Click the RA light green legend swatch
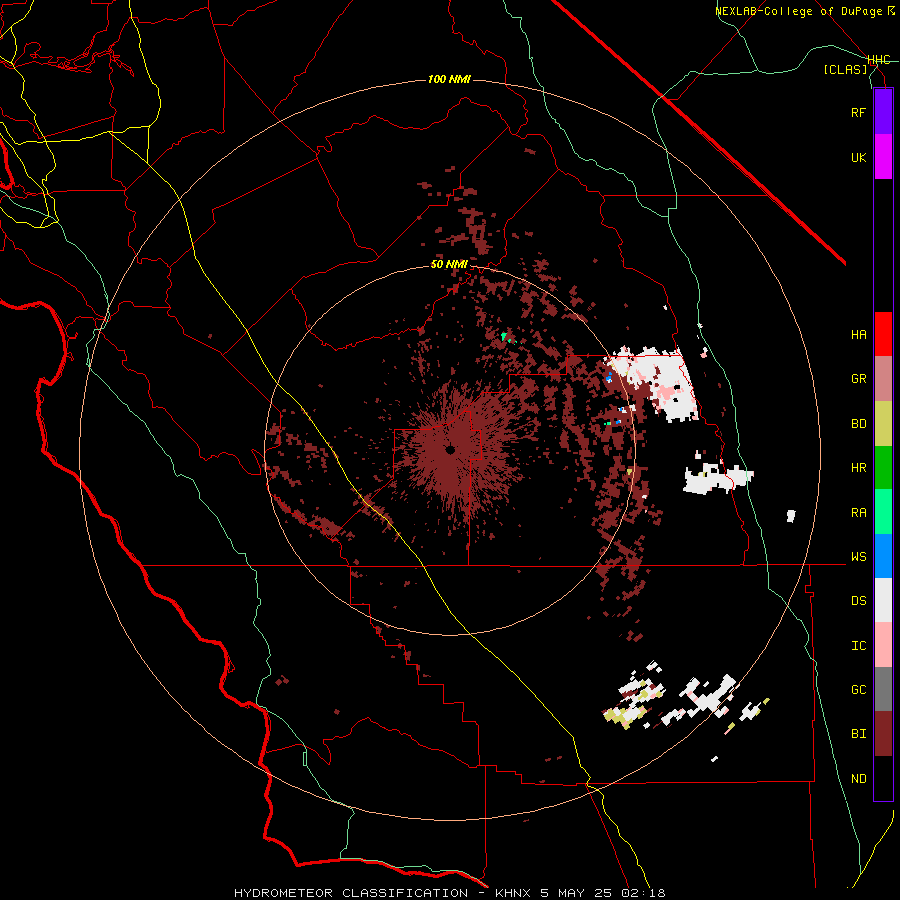The image size is (900, 900). pos(883,512)
